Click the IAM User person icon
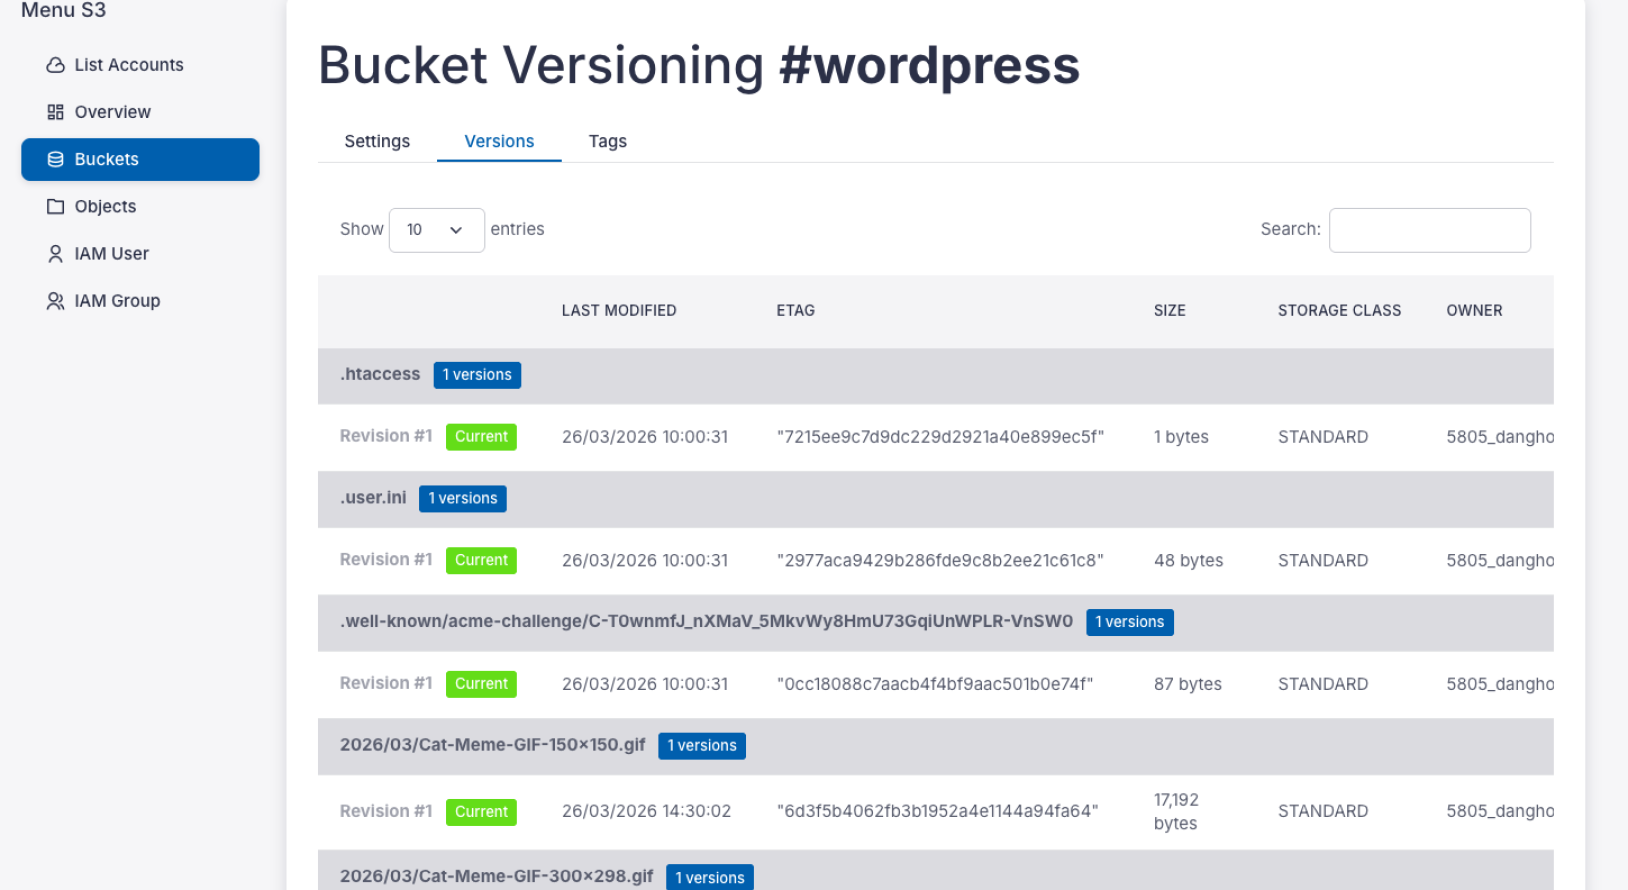 55,253
